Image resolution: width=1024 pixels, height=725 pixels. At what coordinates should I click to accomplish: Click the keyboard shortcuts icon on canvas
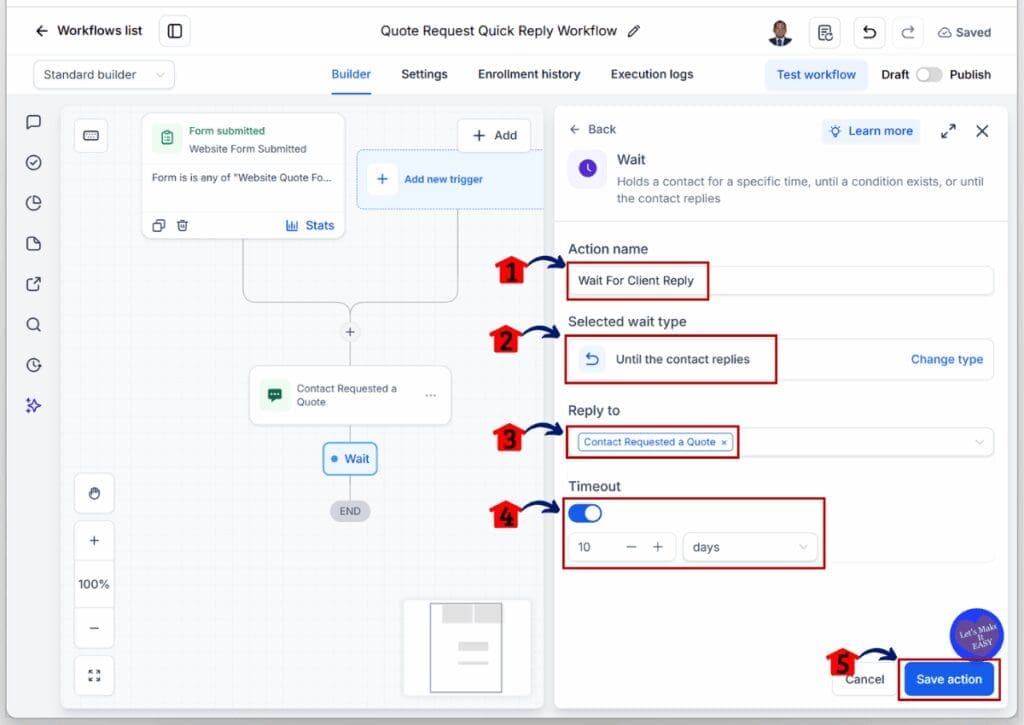pos(91,136)
